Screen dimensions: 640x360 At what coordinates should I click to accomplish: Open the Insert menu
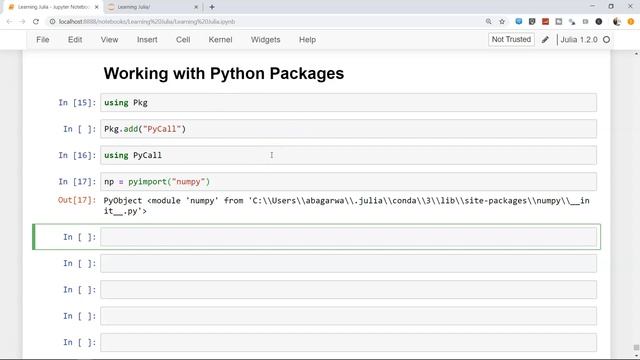click(x=147, y=40)
